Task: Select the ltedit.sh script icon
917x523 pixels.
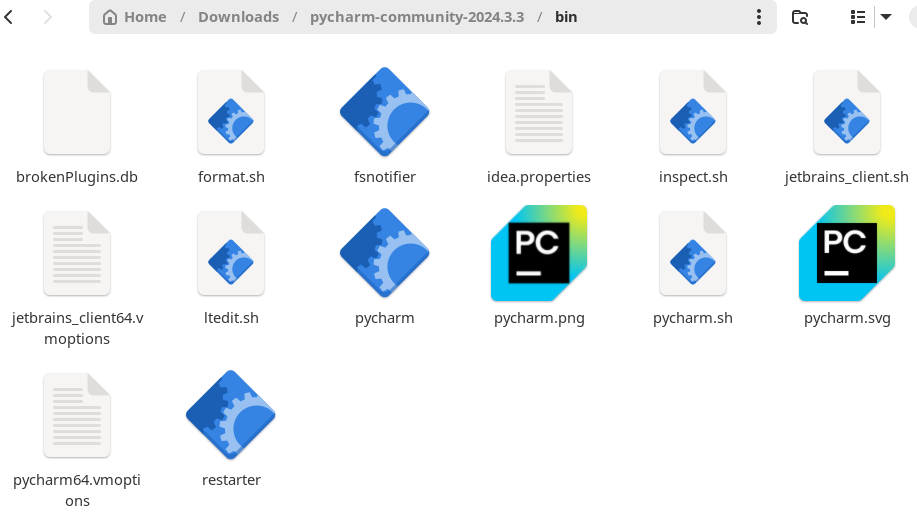Action: click(x=231, y=253)
